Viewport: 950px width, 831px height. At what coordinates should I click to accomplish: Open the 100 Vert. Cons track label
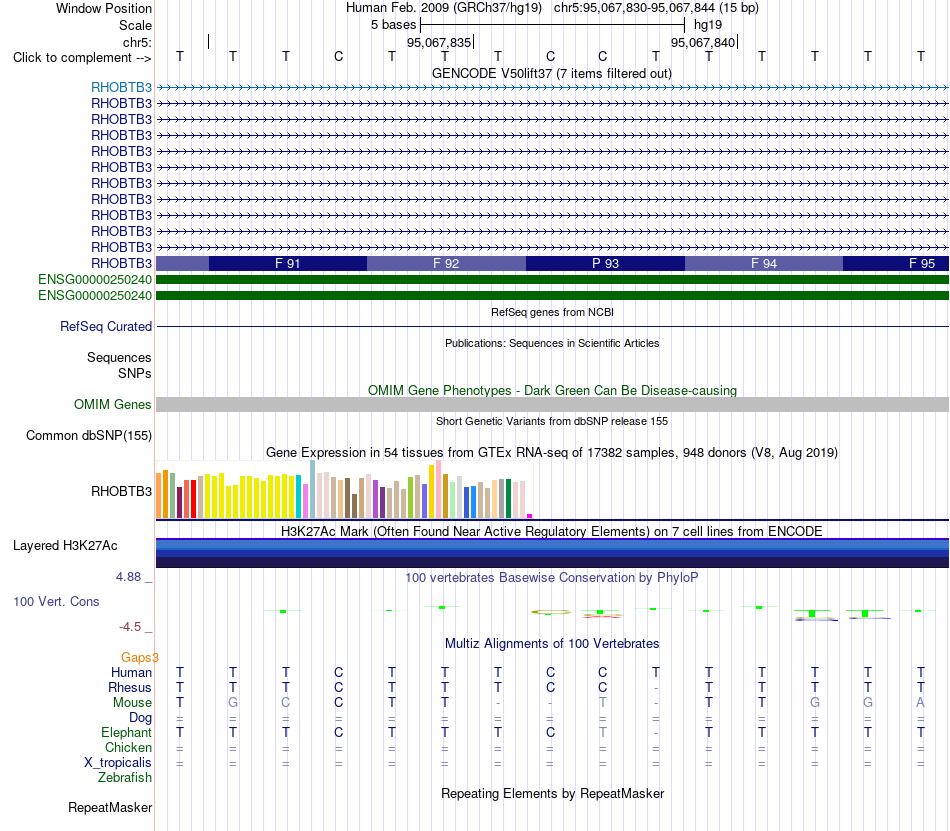pos(56,601)
